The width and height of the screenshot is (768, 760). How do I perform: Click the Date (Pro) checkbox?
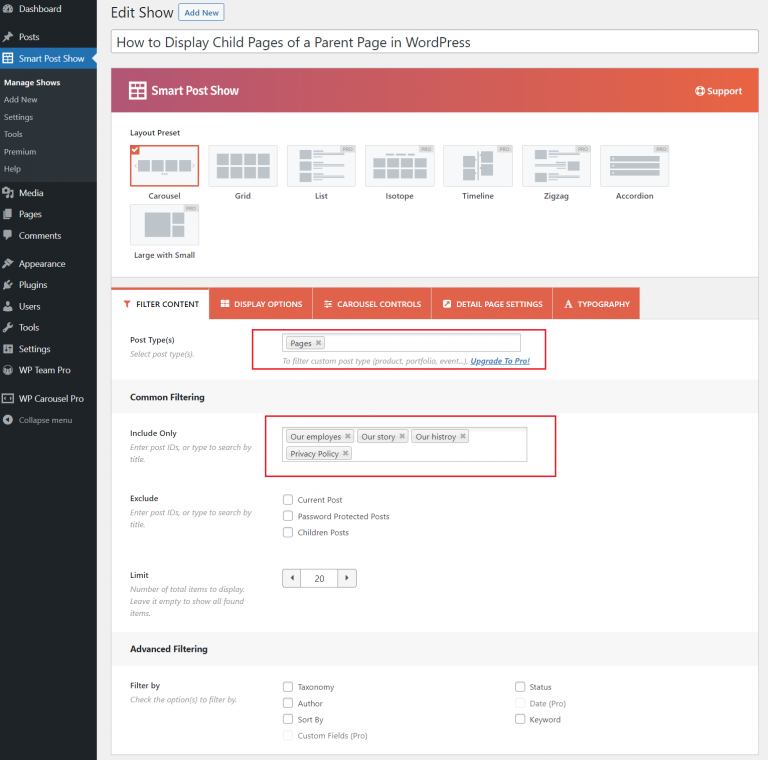pos(520,703)
